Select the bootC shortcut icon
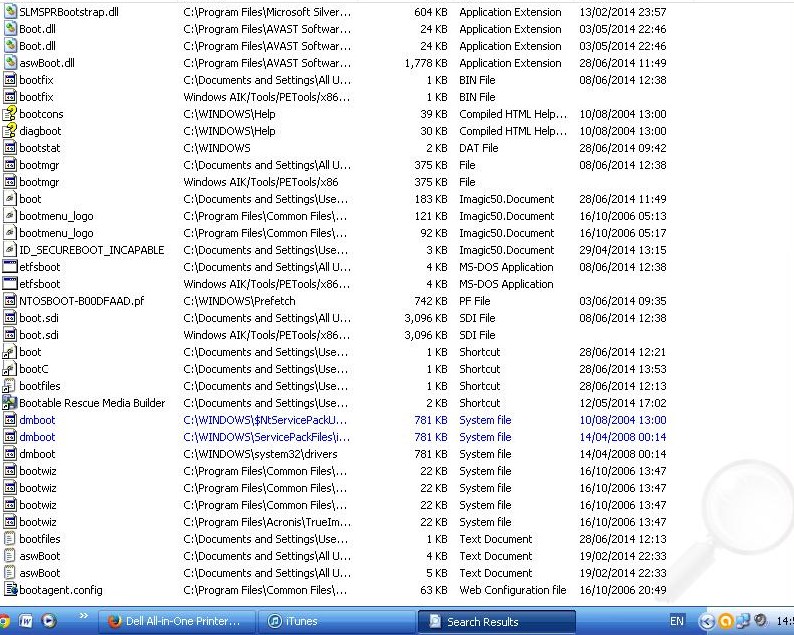Image resolution: width=794 pixels, height=635 pixels. [10, 369]
